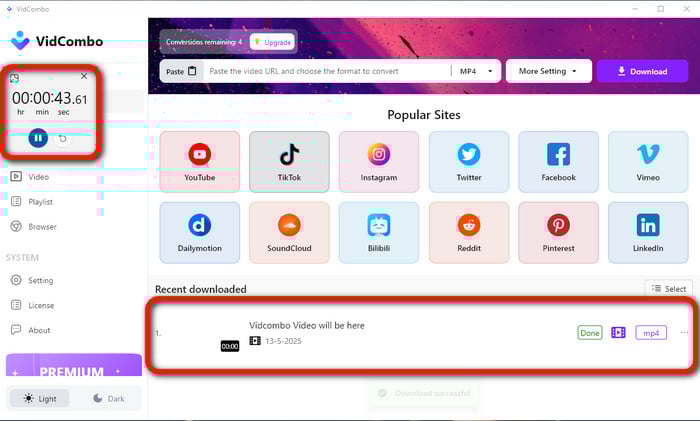Open the Reddit site tile
The height and width of the screenshot is (421, 700).
pyautogui.click(x=469, y=233)
